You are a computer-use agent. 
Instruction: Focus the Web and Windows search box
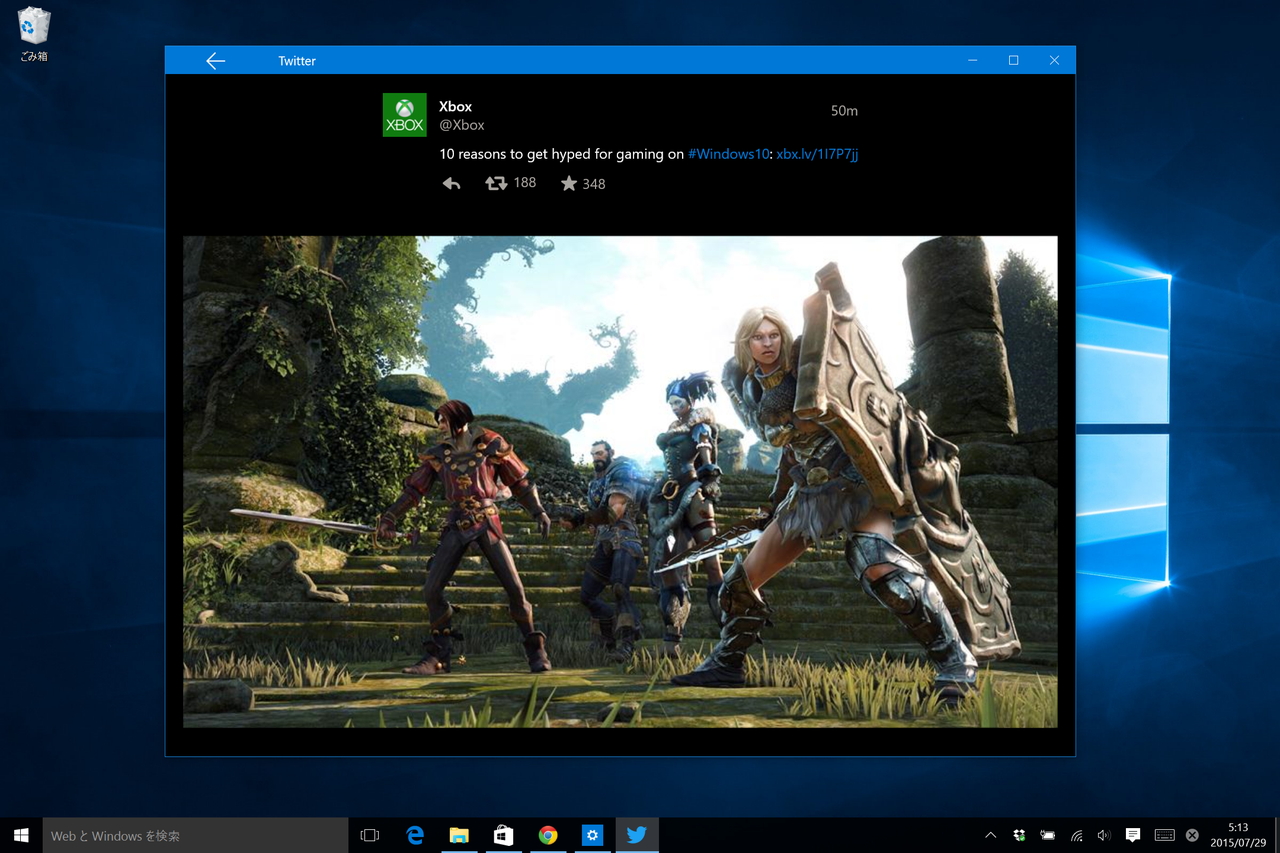pos(195,835)
